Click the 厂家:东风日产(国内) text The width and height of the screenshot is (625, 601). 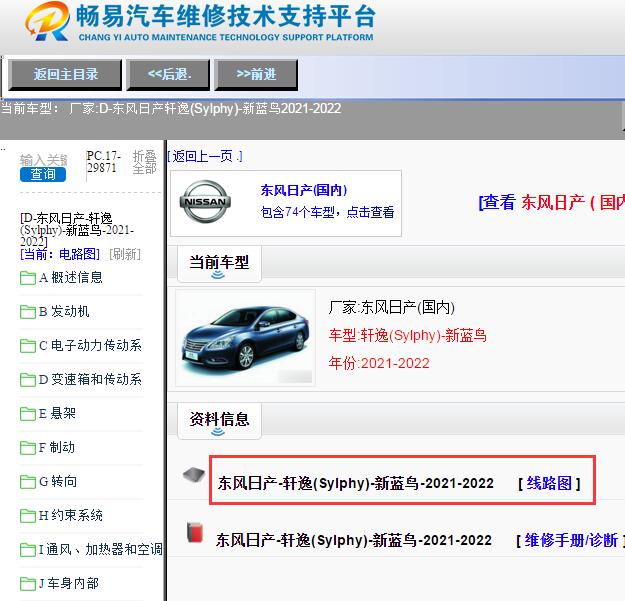pos(391,307)
